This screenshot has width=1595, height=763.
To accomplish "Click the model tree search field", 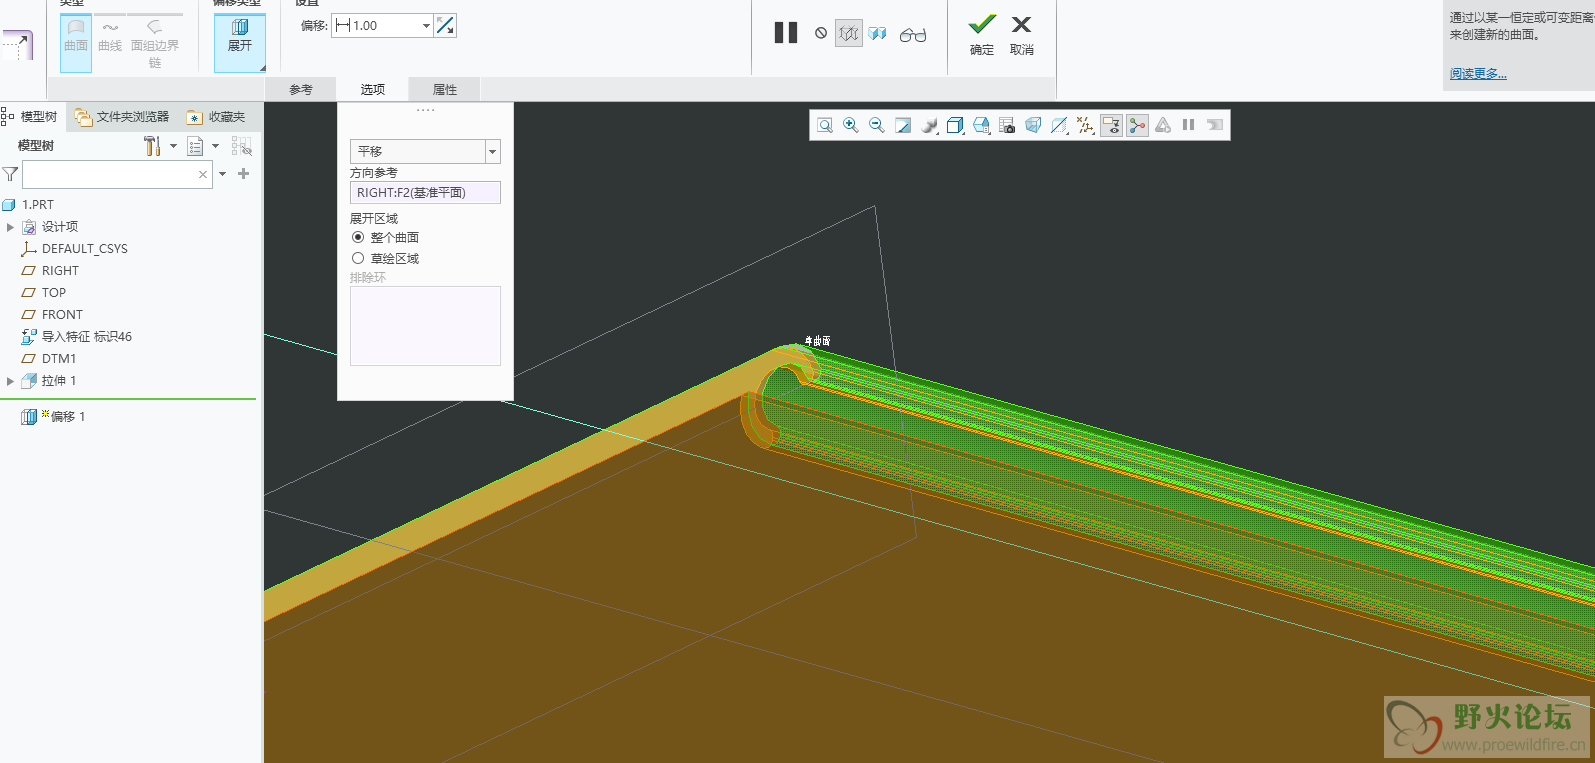I will [117, 174].
